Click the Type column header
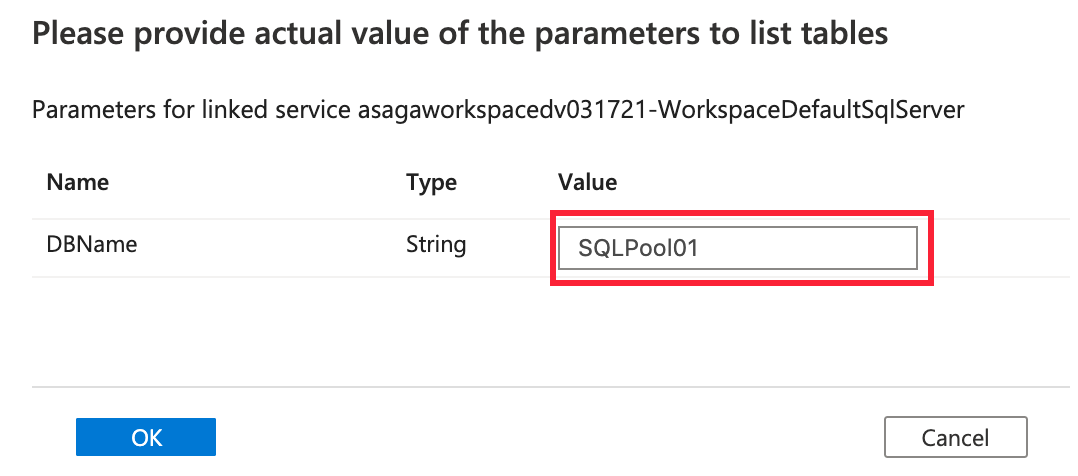Viewport: 1078px width, 476px height. 431,182
